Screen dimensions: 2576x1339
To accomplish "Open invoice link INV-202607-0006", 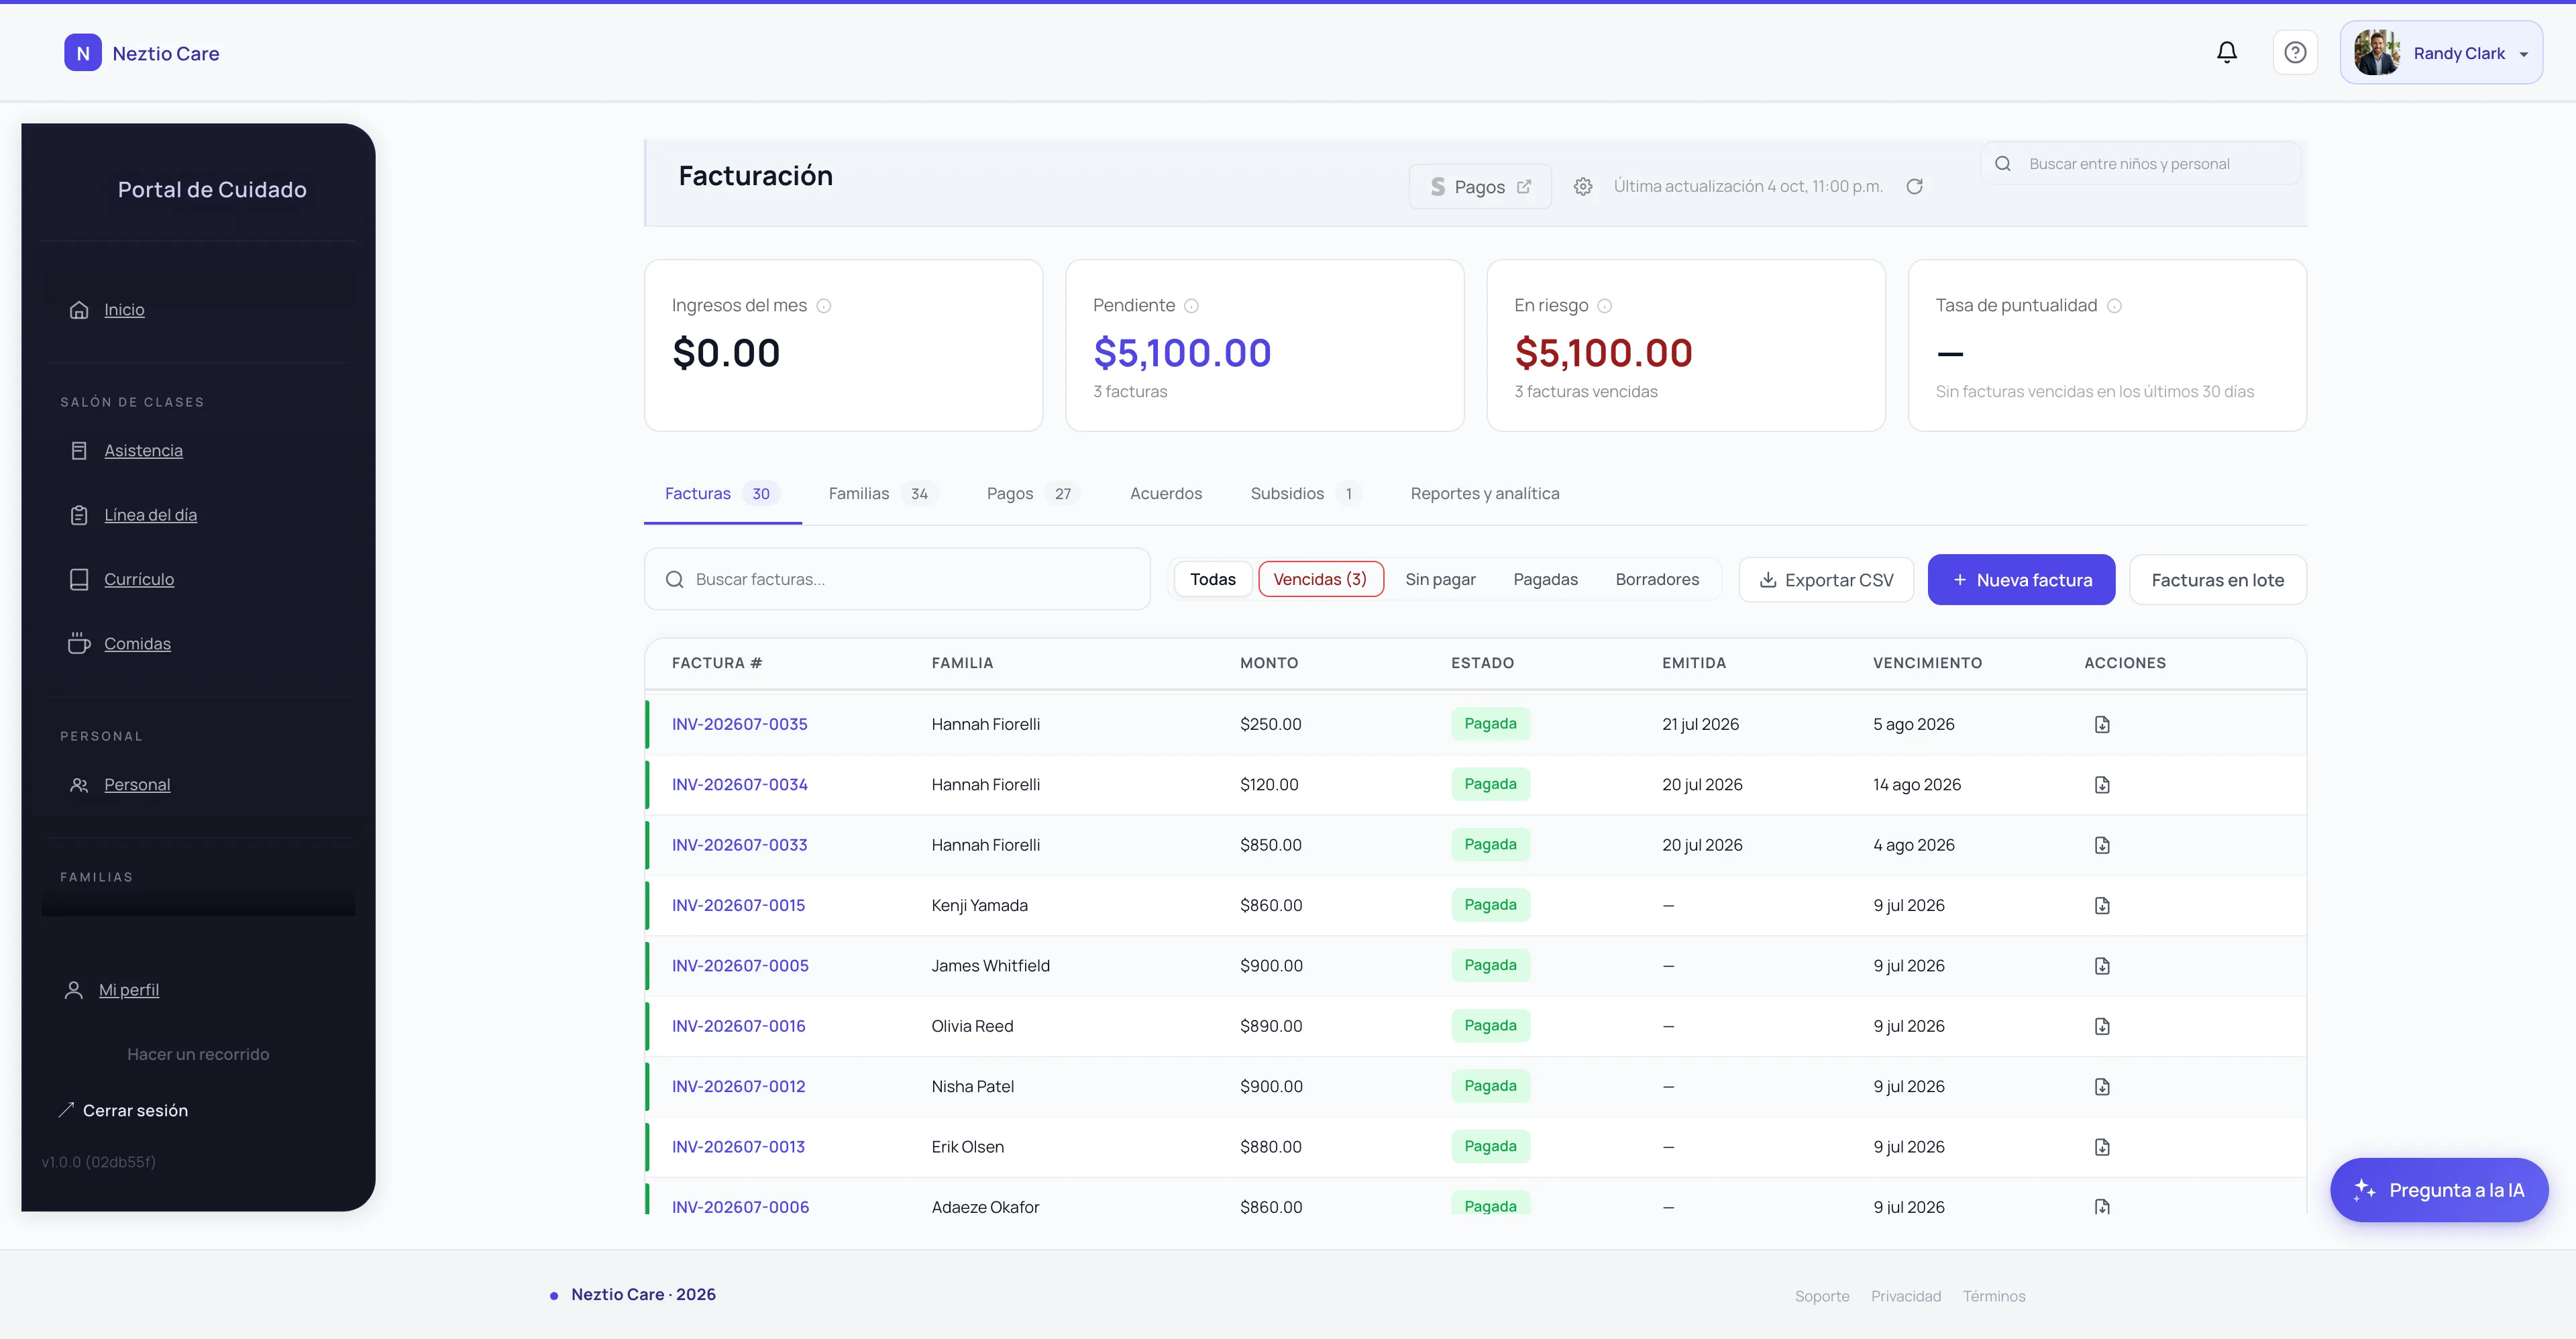I will (x=740, y=1207).
